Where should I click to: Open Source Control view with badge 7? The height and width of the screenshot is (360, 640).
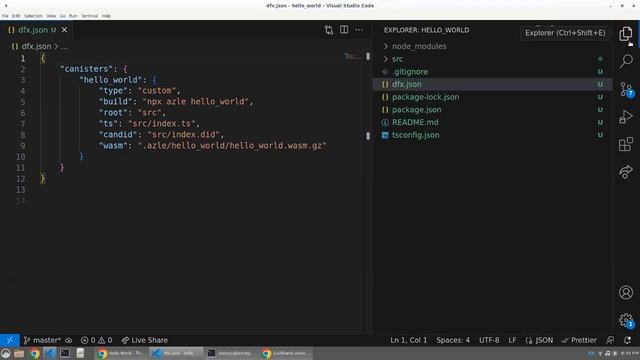point(626,89)
